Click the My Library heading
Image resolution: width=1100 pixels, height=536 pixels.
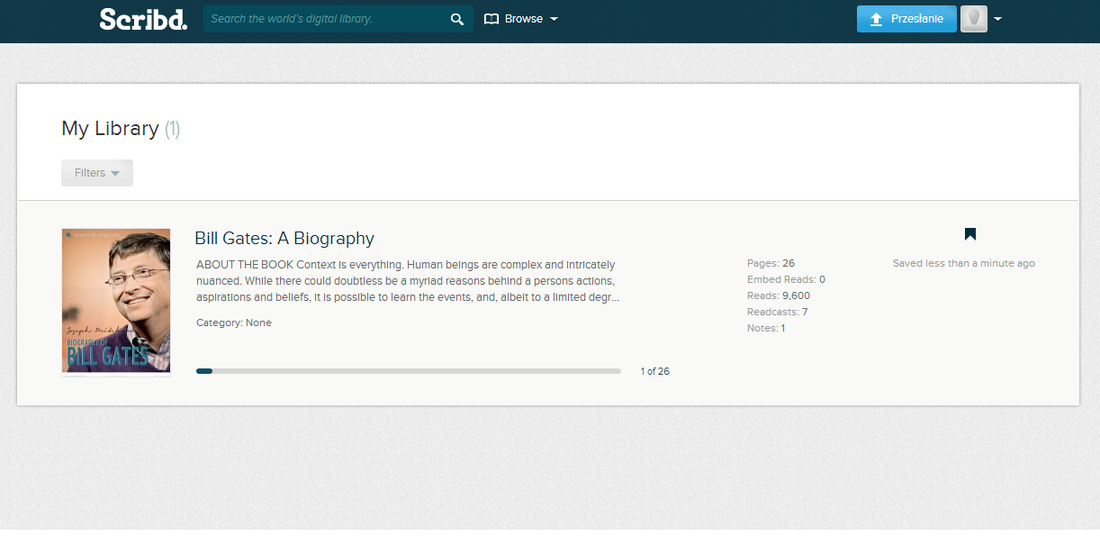coord(121,128)
